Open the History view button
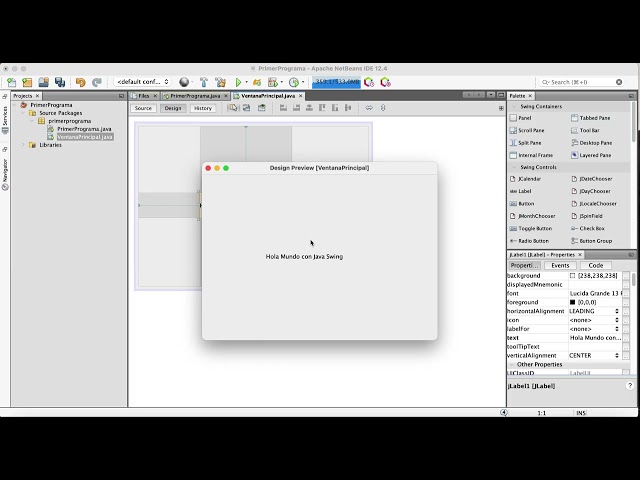This screenshot has width=640, height=480. click(x=203, y=108)
